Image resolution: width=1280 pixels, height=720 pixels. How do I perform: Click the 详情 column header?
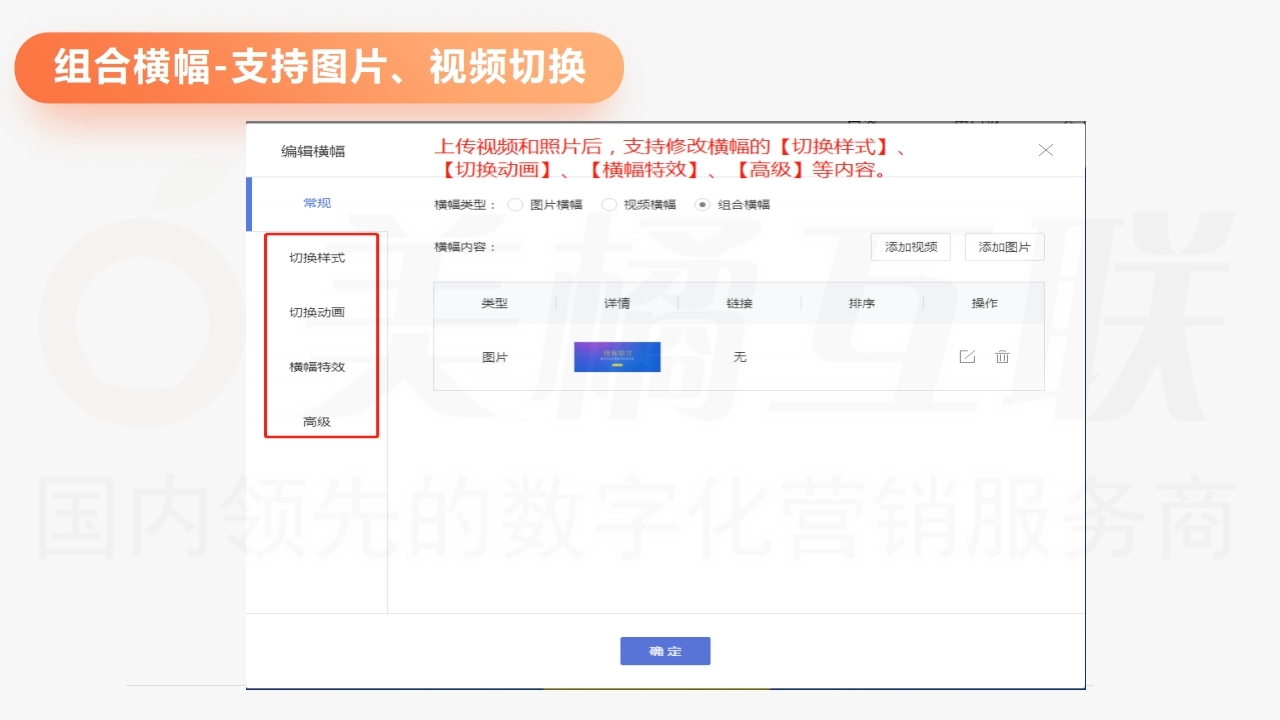[617, 303]
